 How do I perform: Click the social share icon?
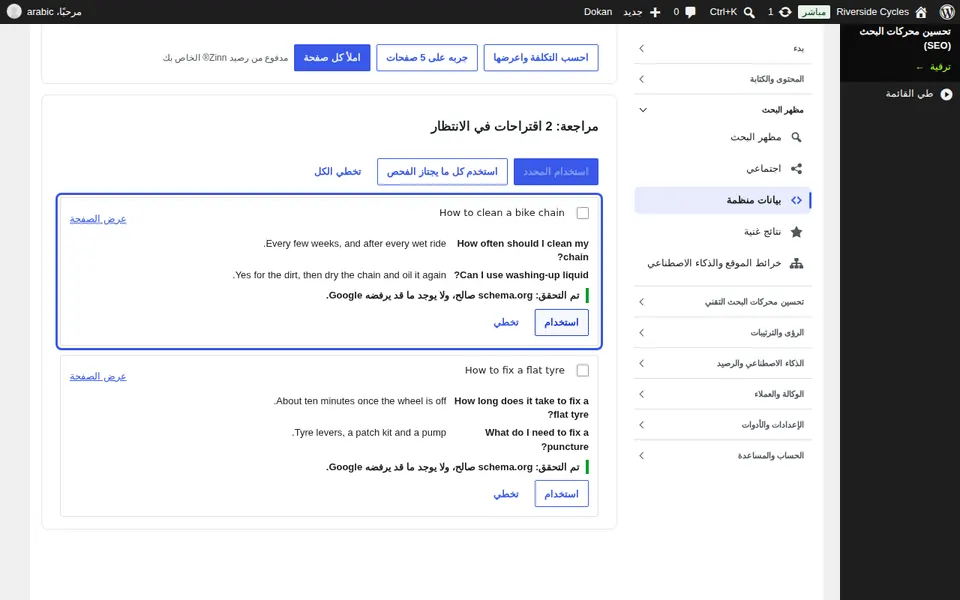coord(796,168)
